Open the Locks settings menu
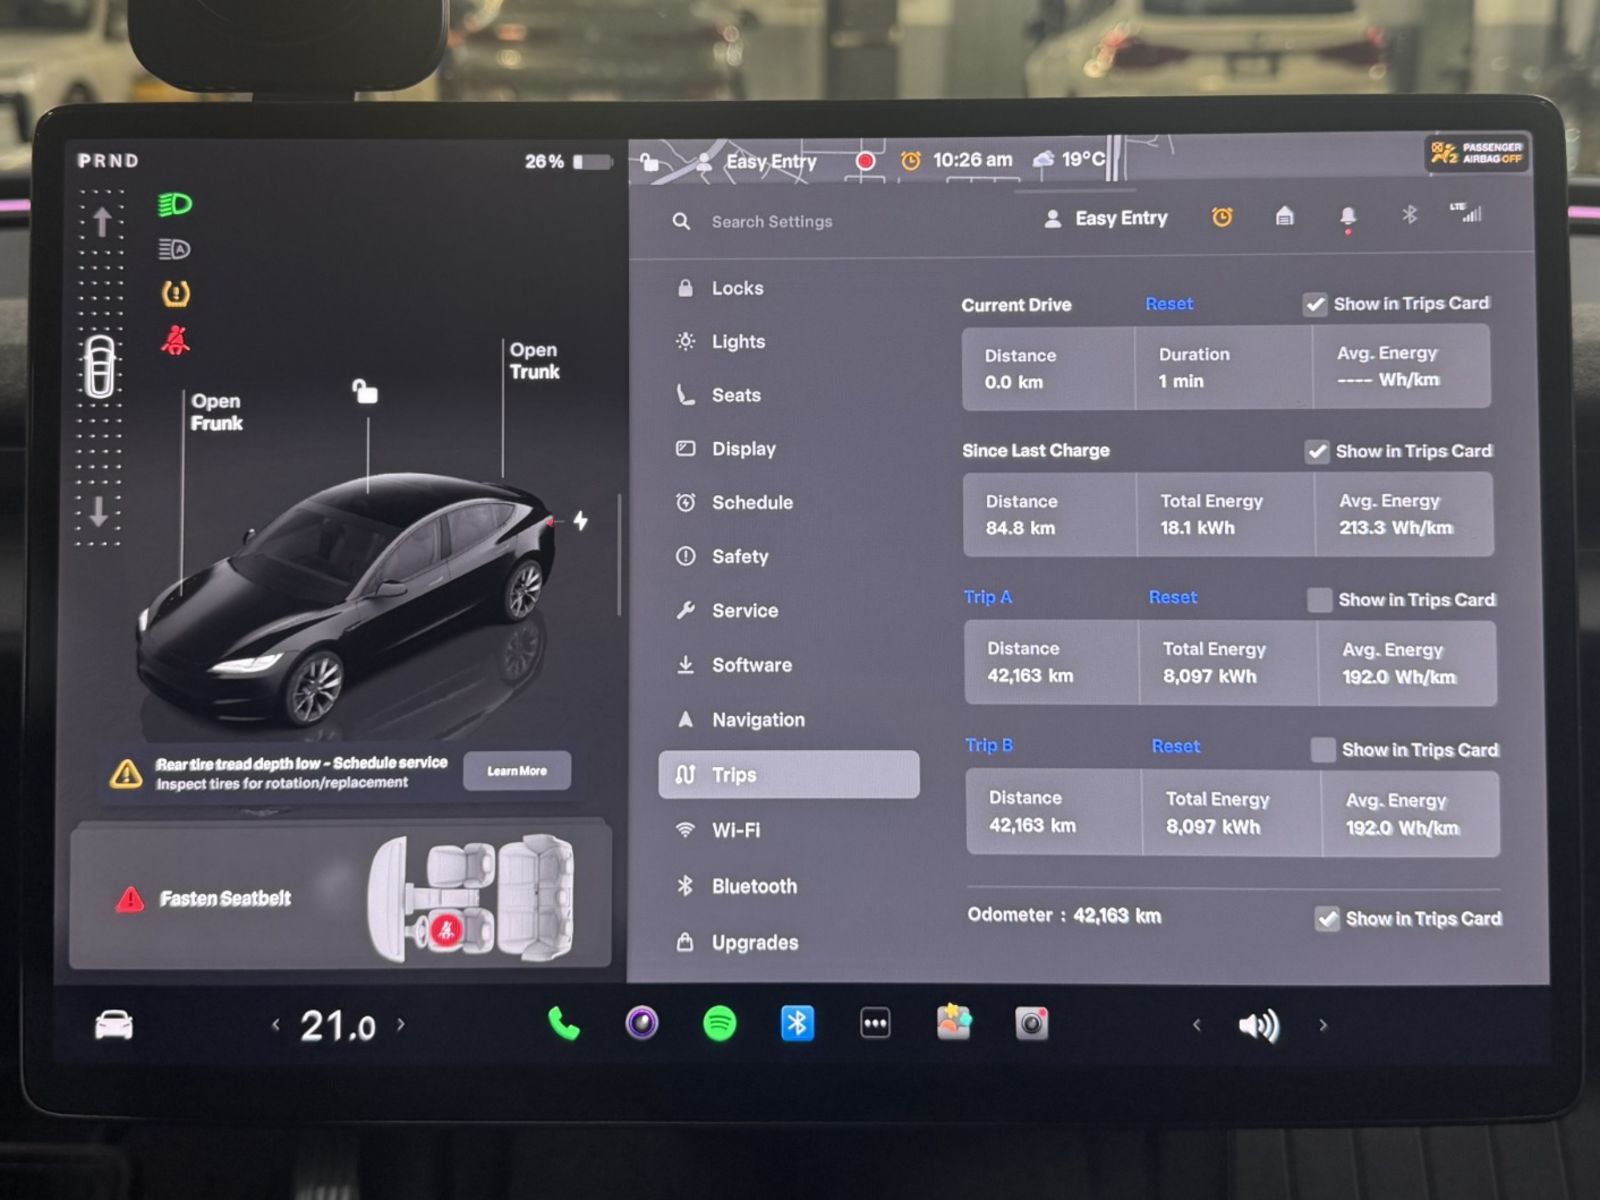This screenshot has width=1600, height=1200. click(x=790, y=288)
